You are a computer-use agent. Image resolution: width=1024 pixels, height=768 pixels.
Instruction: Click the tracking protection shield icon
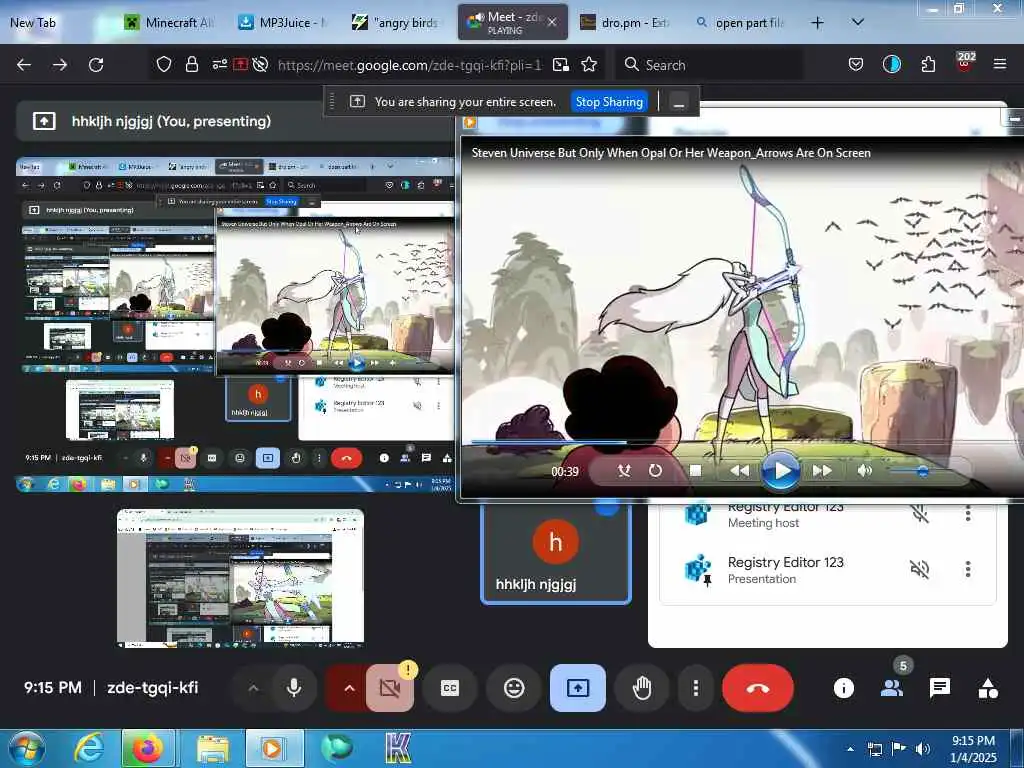164,65
